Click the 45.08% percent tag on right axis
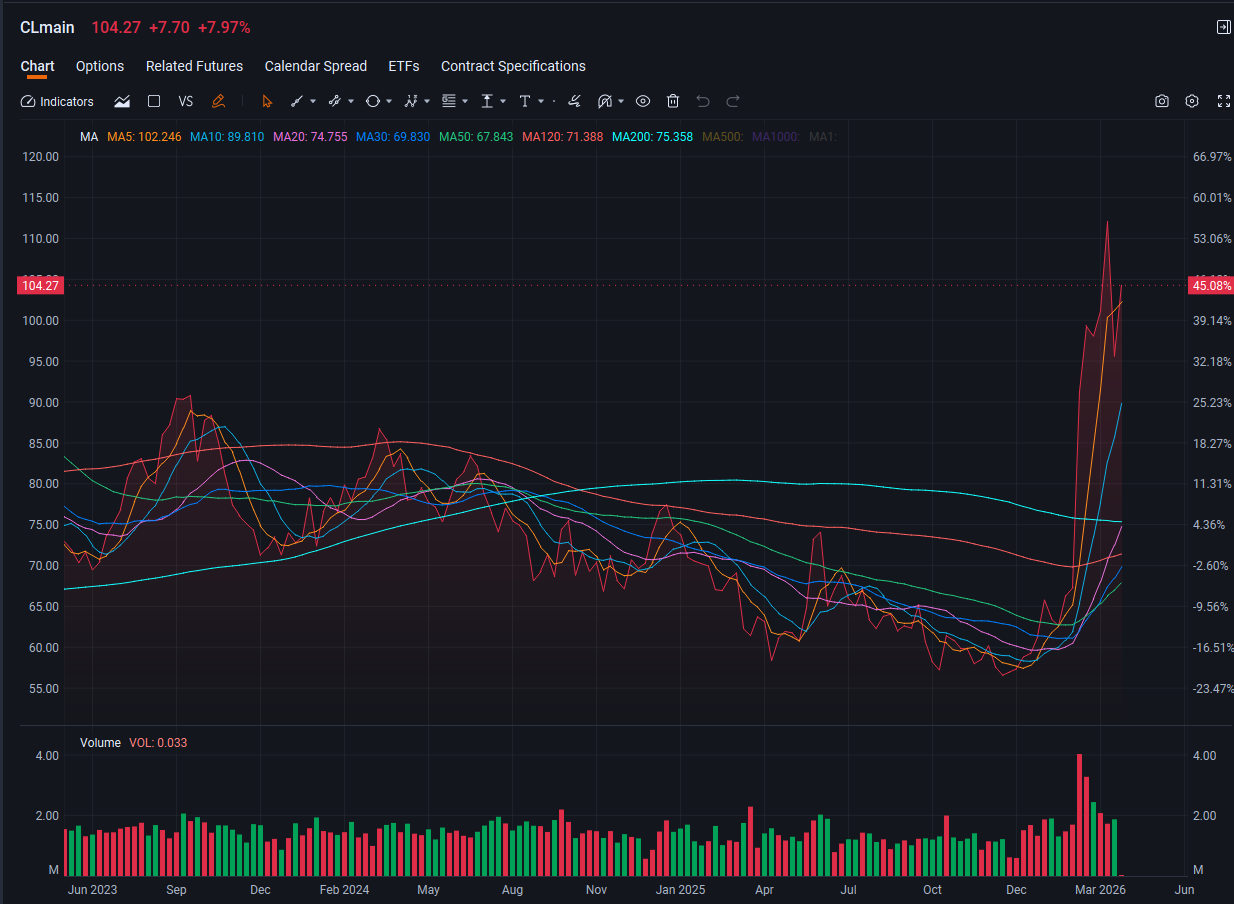This screenshot has width=1234, height=904. [x=1209, y=286]
